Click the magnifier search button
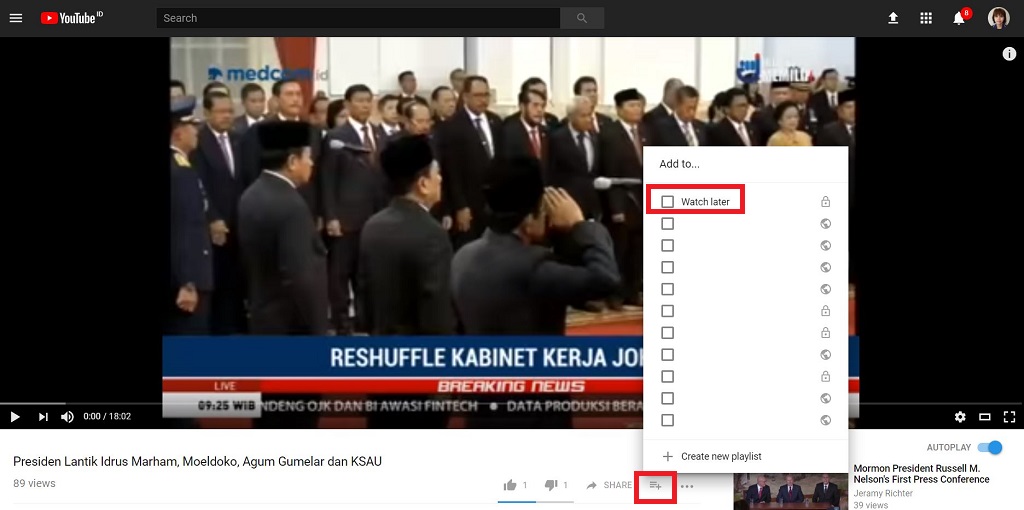The image size is (1024, 510). (x=582, y=18)
